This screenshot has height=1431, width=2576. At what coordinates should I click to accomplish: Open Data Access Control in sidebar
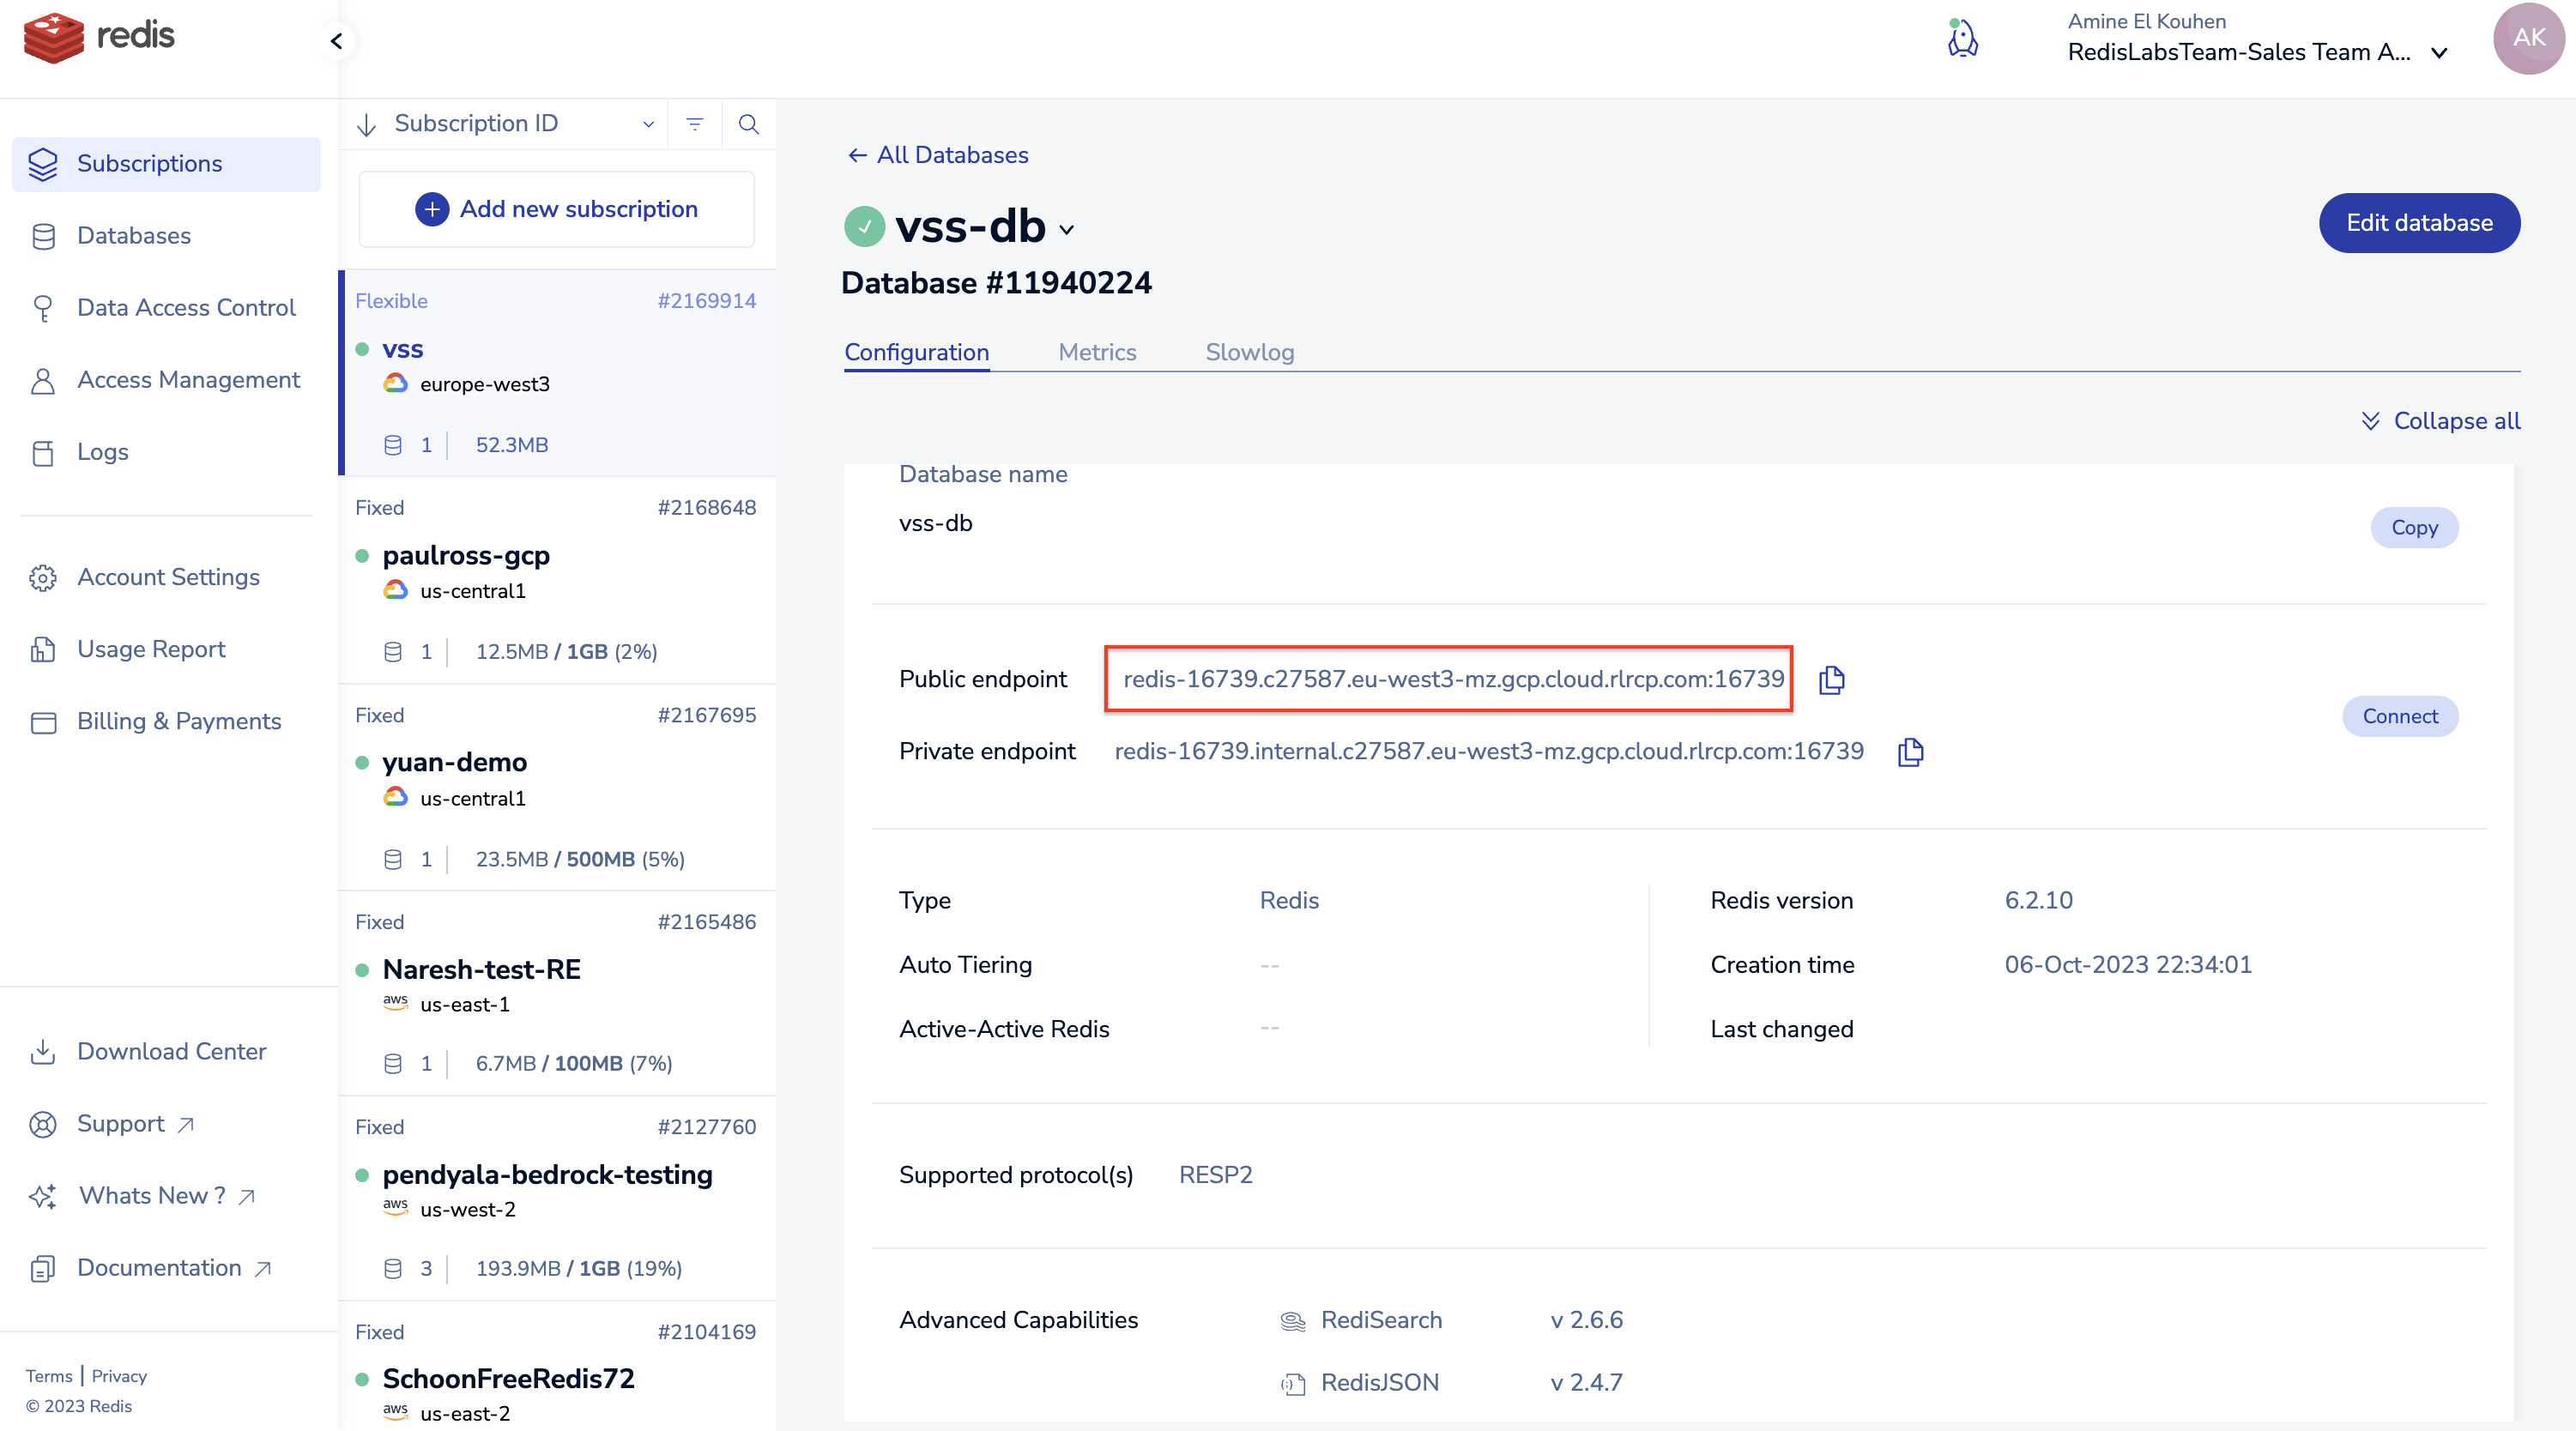coord(186,307)
